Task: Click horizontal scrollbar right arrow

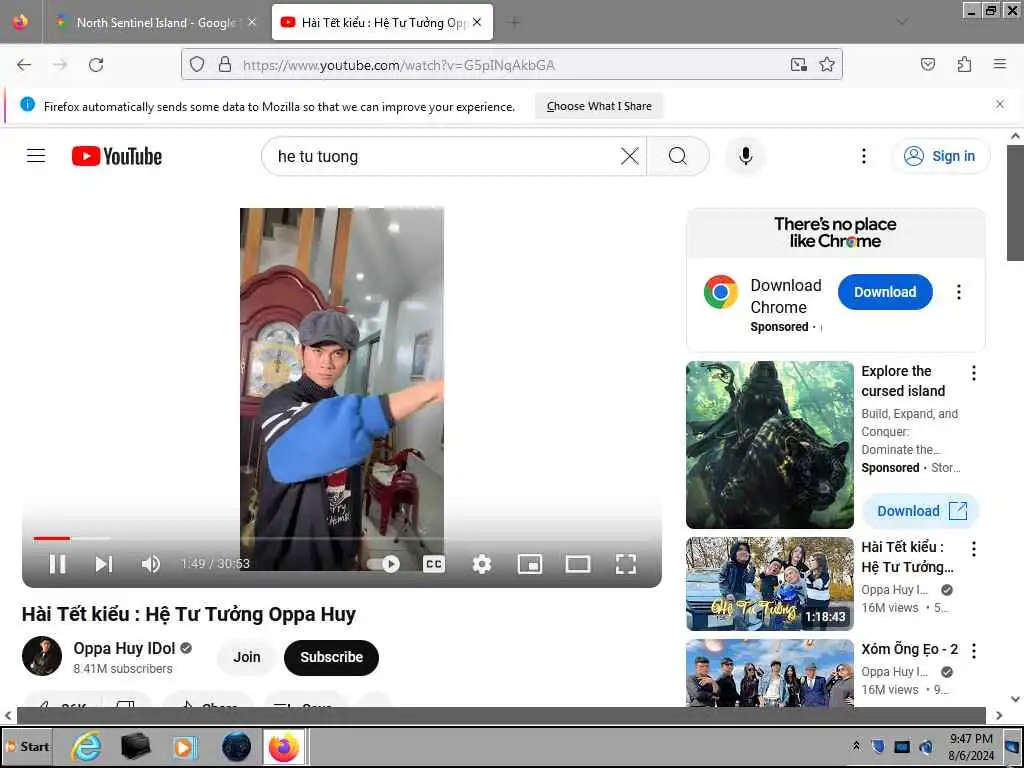Action: 999,715
